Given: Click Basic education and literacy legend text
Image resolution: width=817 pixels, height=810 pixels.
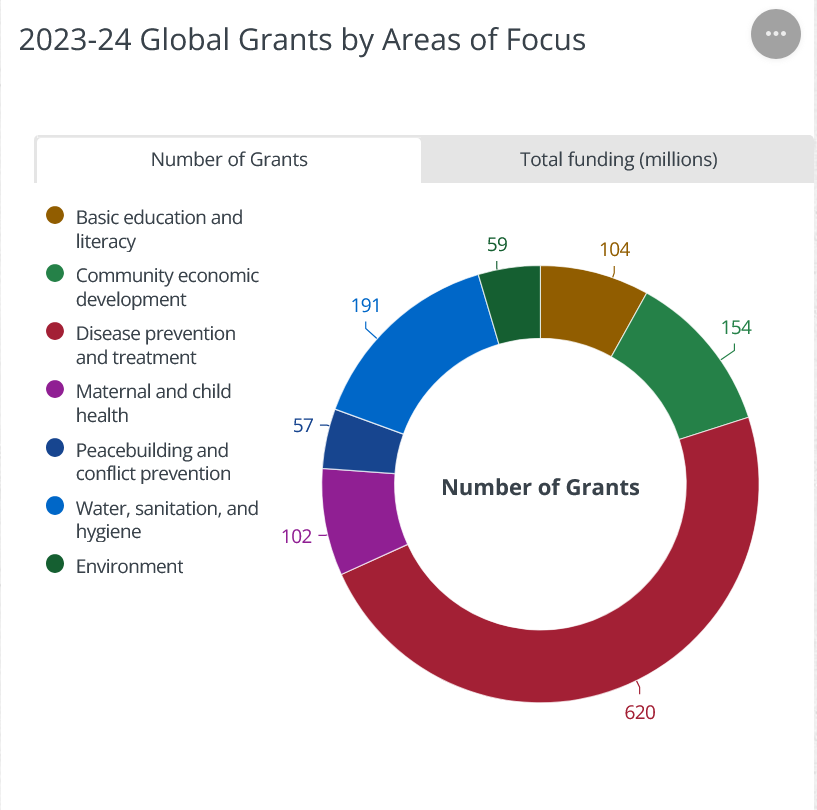Looking at the screenshot, I should point(159,229).
